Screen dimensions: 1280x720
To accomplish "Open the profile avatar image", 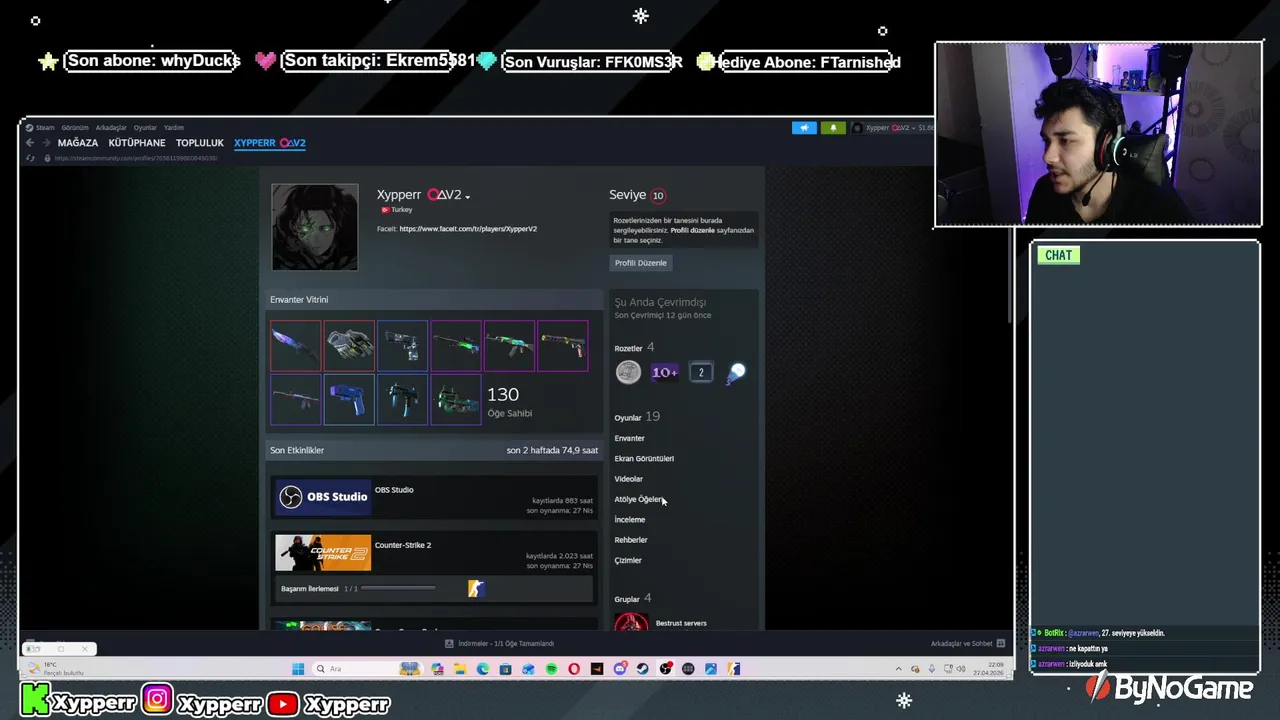I will click(314, 227).
